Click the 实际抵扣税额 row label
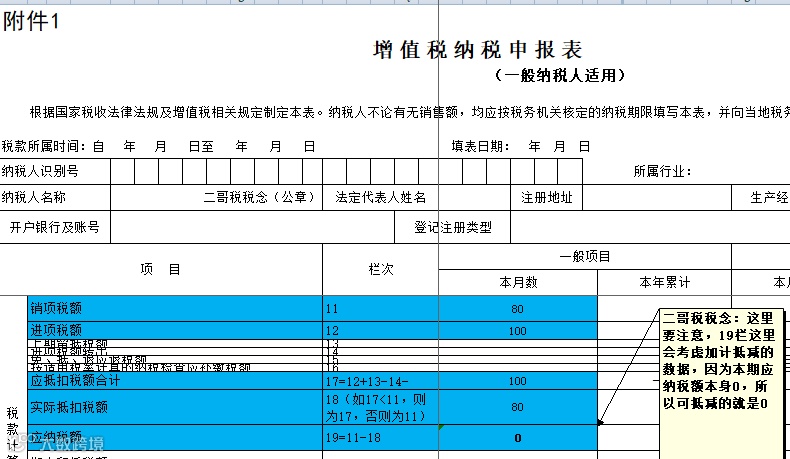This screenshot has width=790, height=459. (x=175, y=407)
